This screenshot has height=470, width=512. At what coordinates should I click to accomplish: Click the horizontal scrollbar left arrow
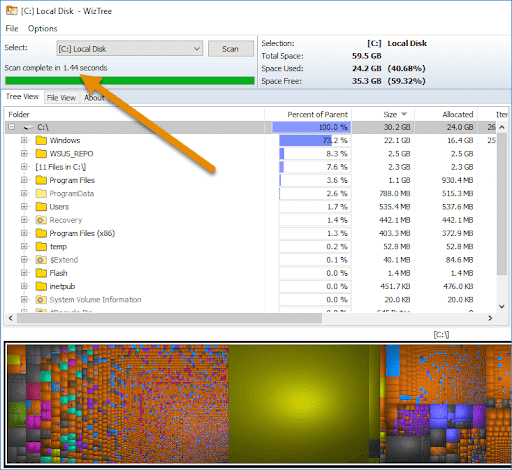point(11,318)
